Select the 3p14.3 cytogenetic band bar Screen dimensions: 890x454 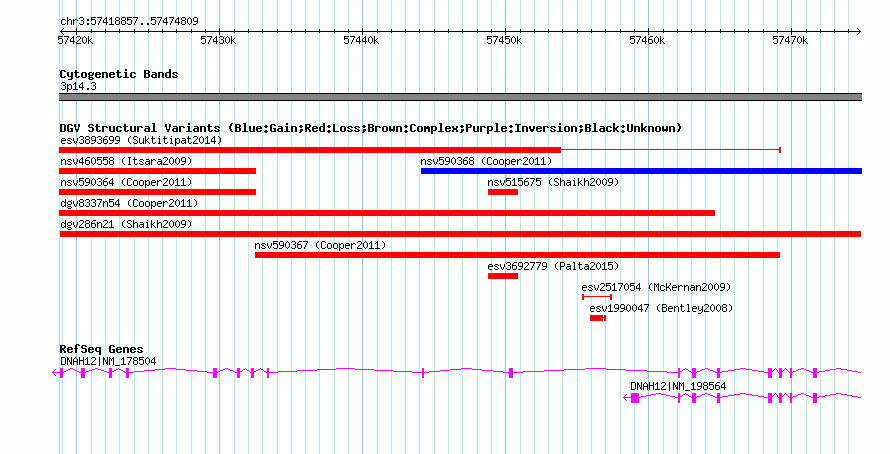click(460, 97)
